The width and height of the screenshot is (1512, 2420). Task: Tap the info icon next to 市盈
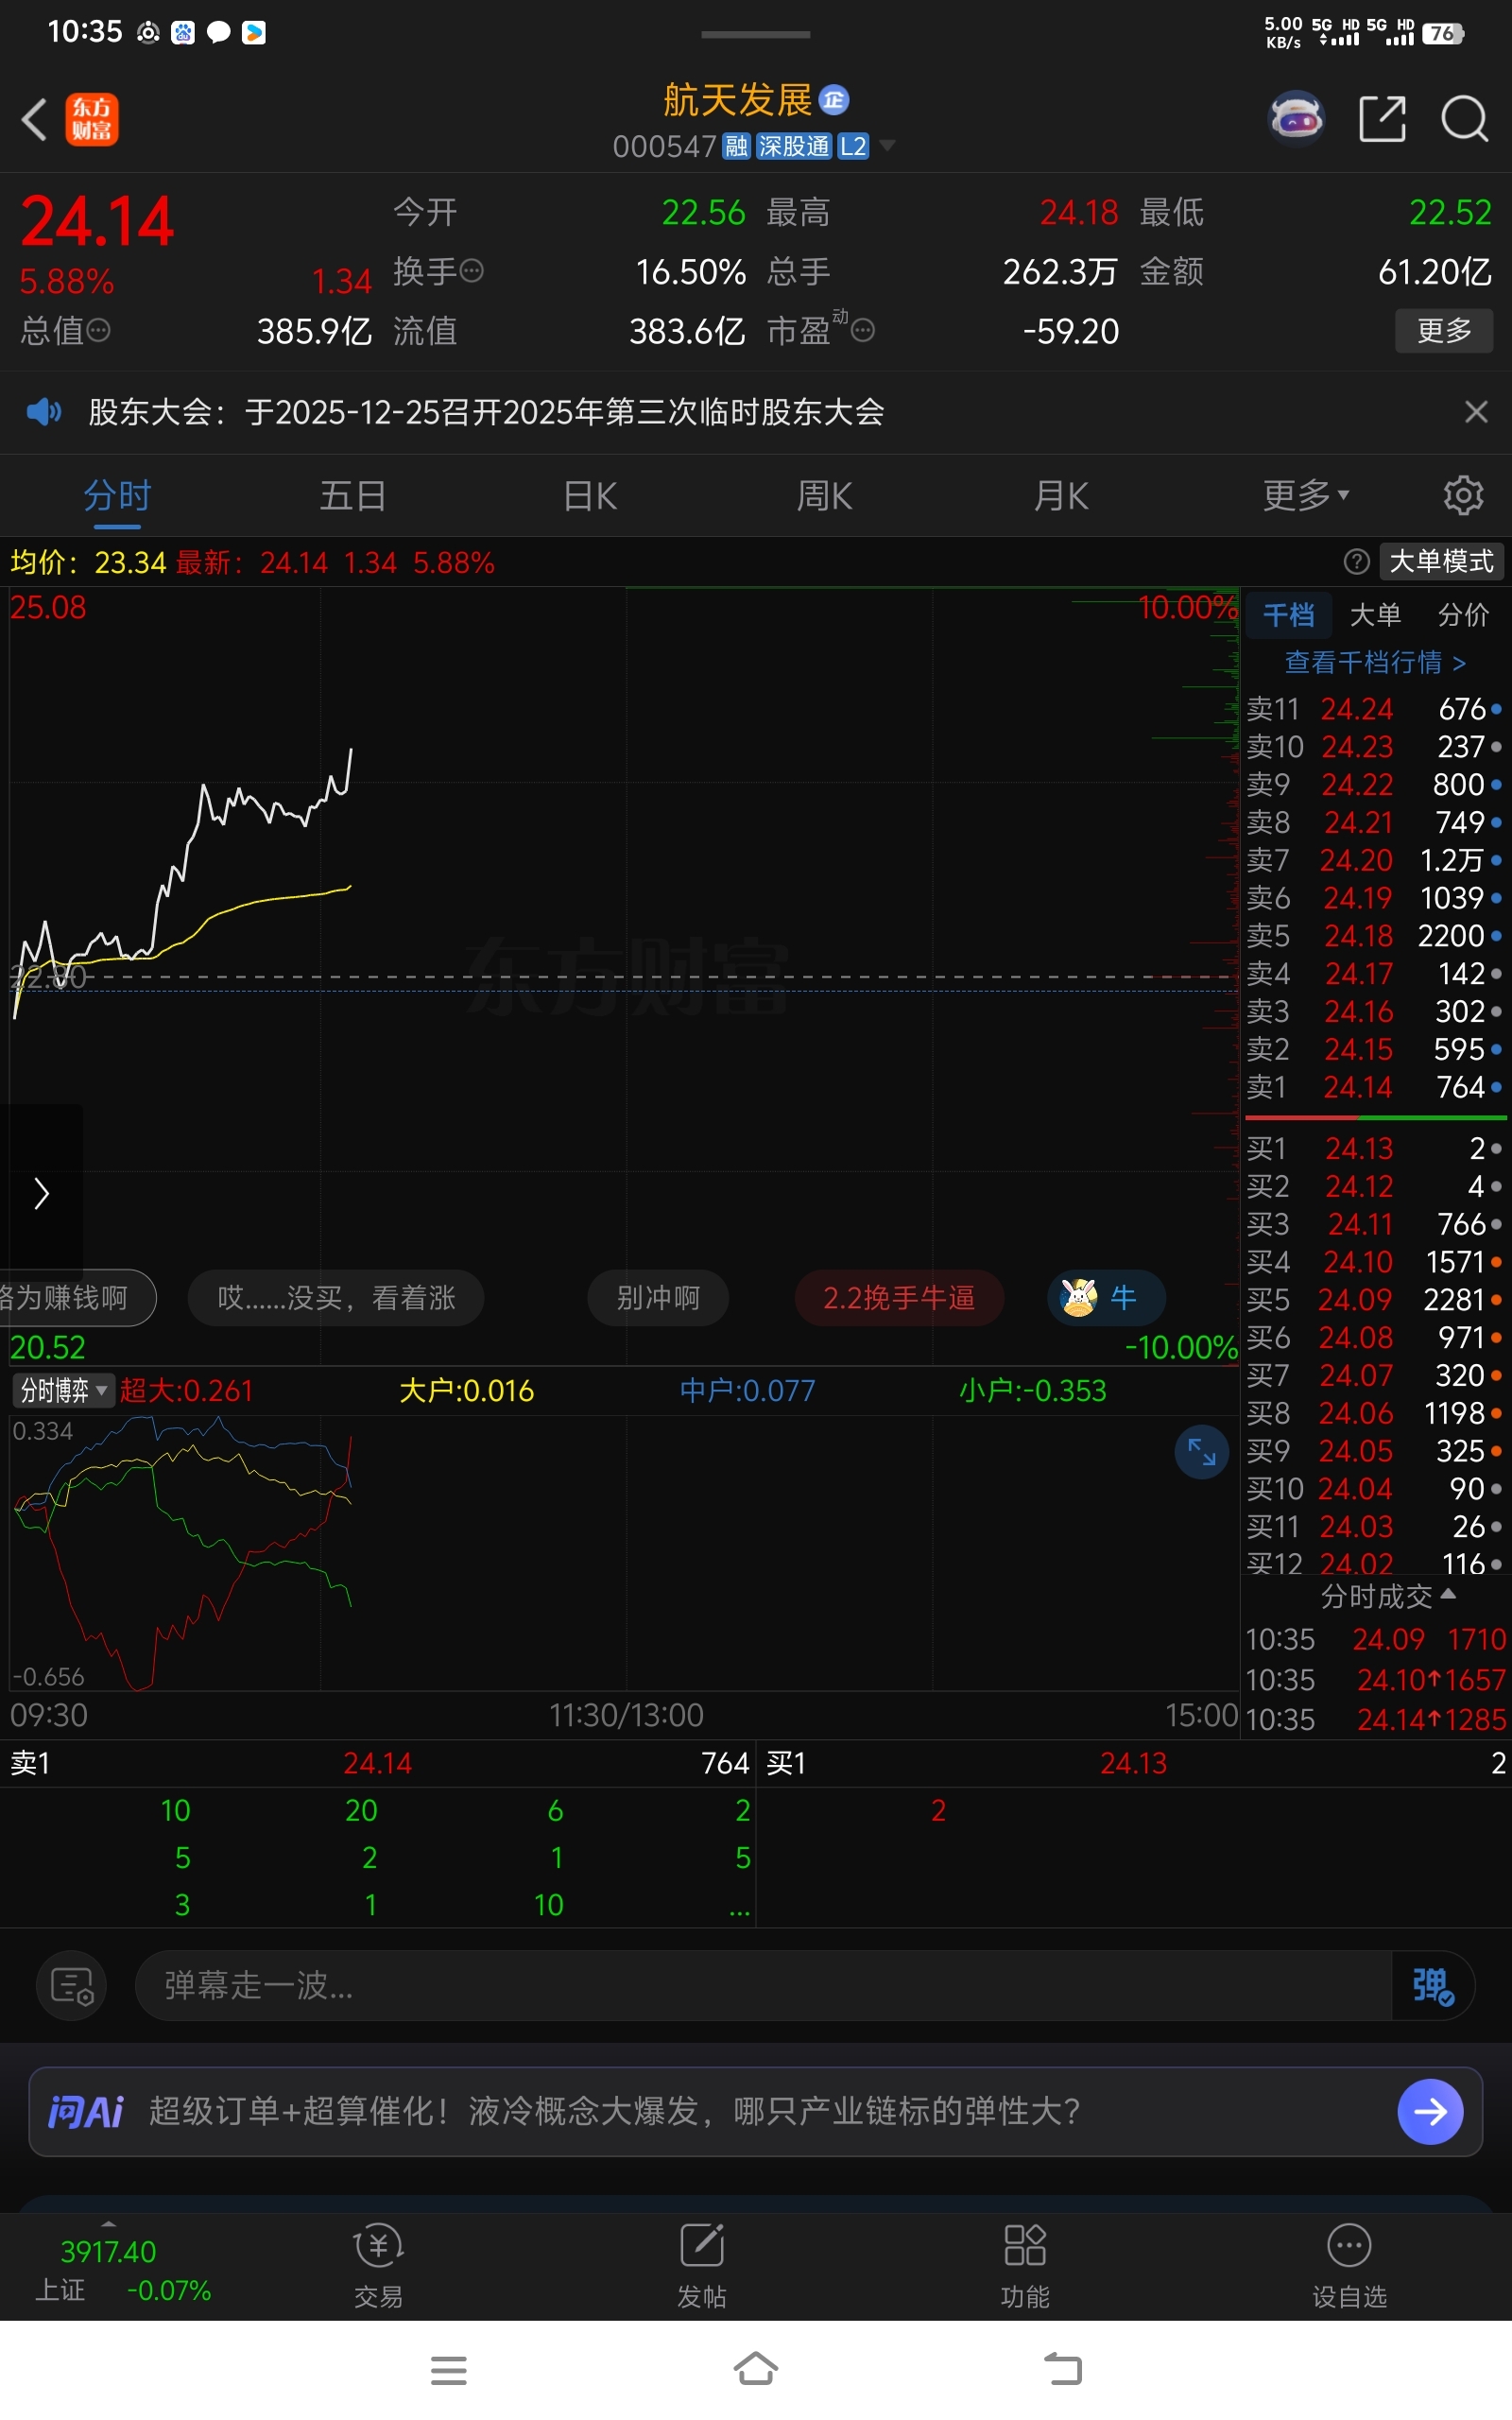point(863,330)
